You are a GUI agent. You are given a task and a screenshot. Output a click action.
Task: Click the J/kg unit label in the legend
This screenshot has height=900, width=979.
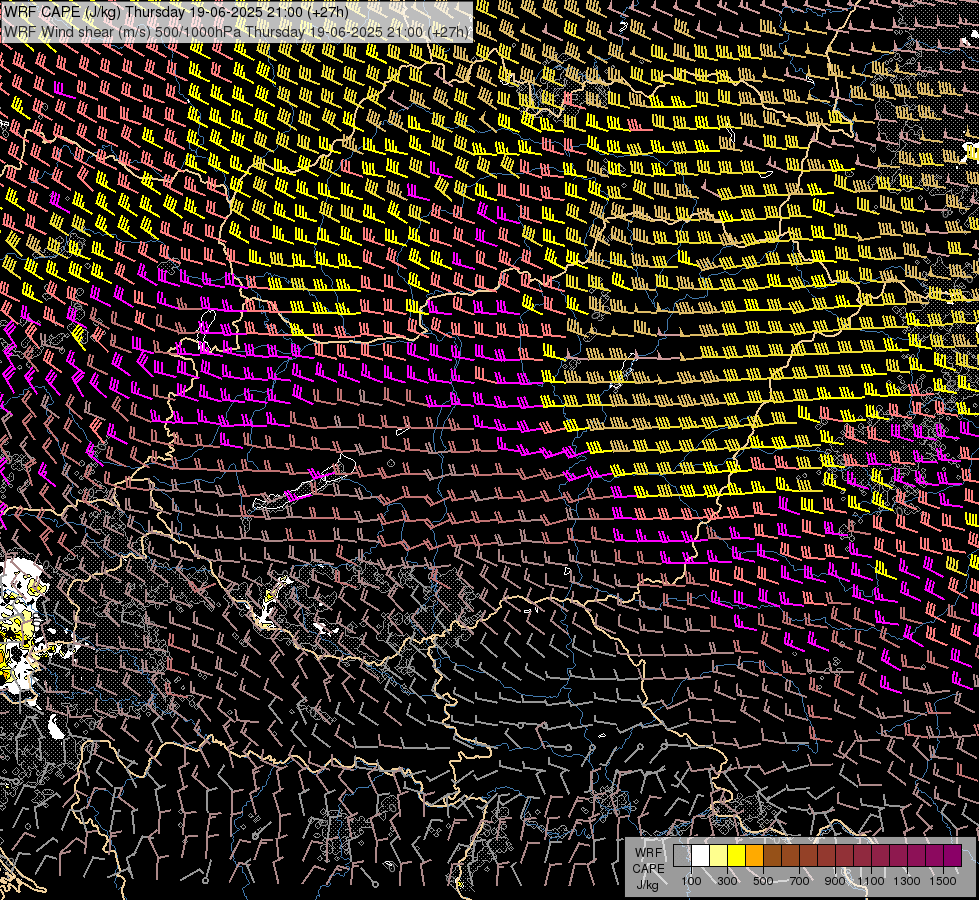pyautogui.click(x=647, y=885)
